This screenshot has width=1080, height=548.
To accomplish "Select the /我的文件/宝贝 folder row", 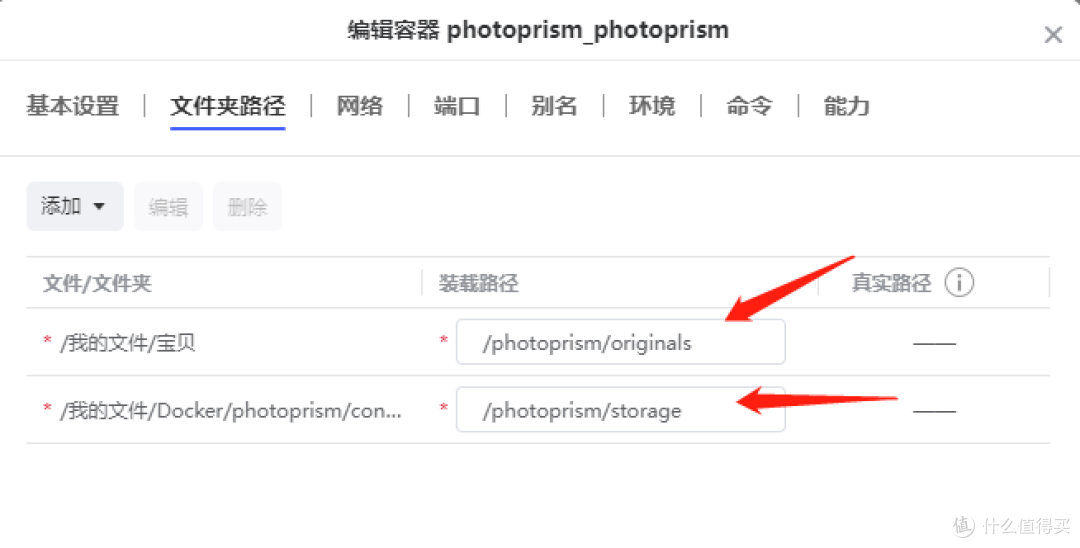I will click(538, 342).
